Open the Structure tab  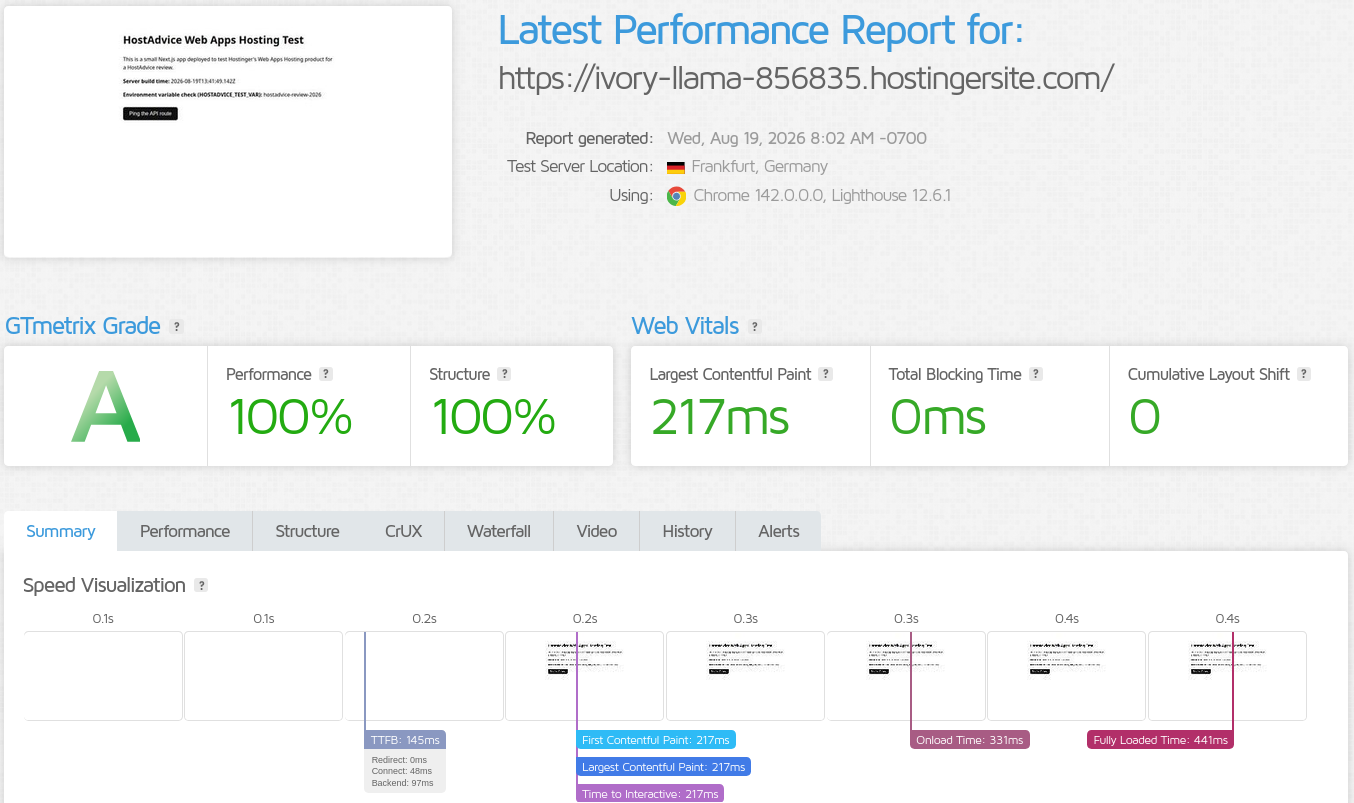pos(307,531)
